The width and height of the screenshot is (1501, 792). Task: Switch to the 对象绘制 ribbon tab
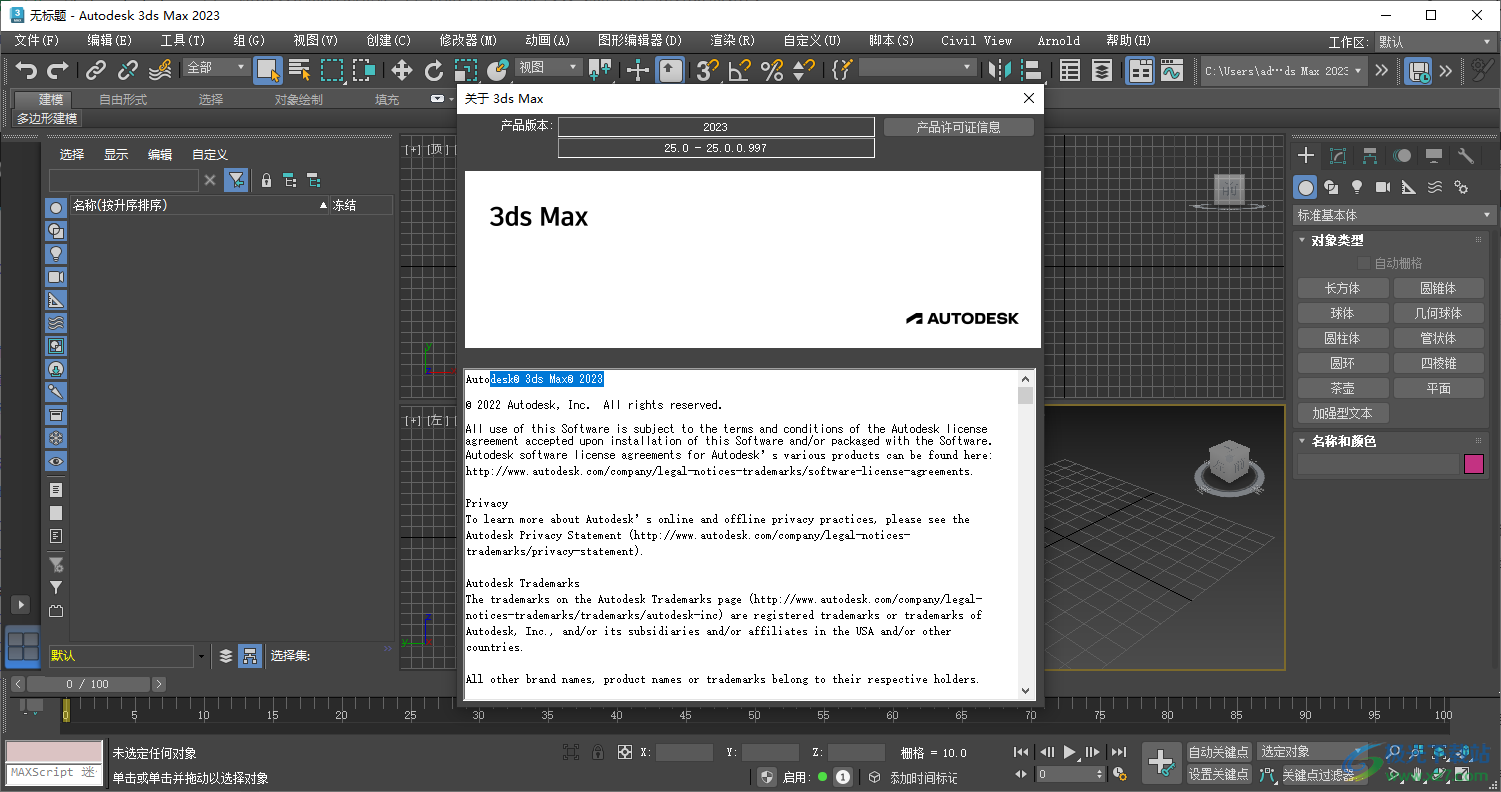[x=299, y=99]
